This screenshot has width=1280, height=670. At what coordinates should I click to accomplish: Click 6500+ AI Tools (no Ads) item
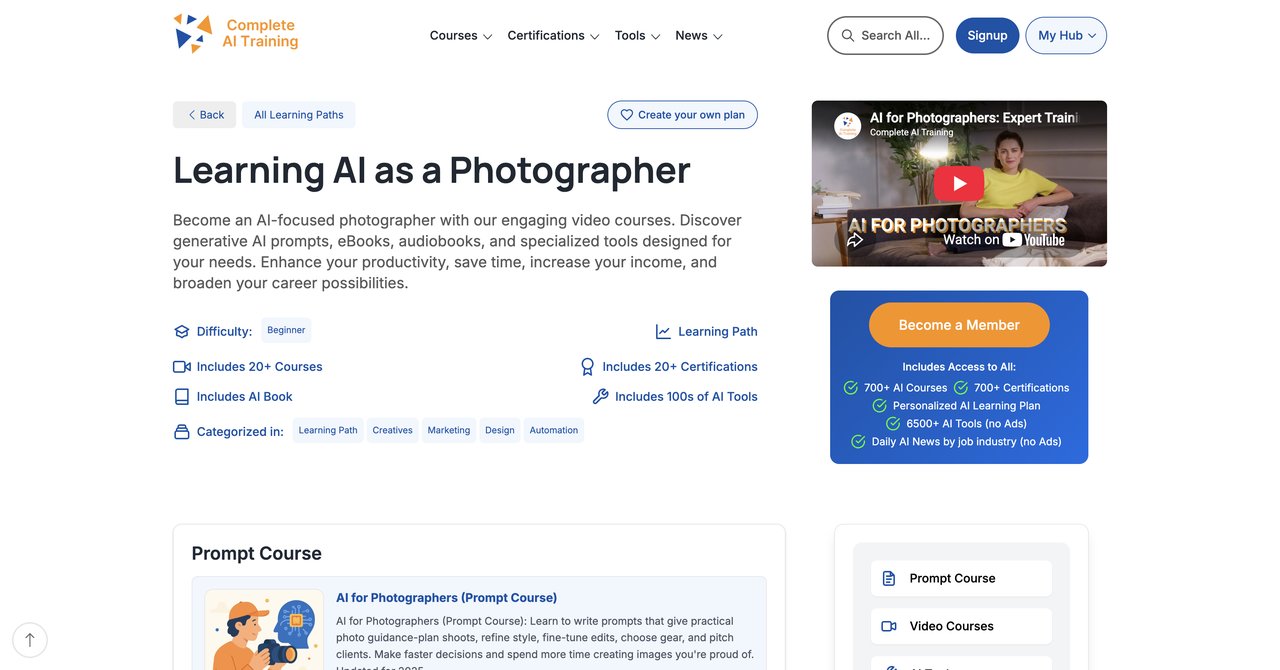point(957,424)
